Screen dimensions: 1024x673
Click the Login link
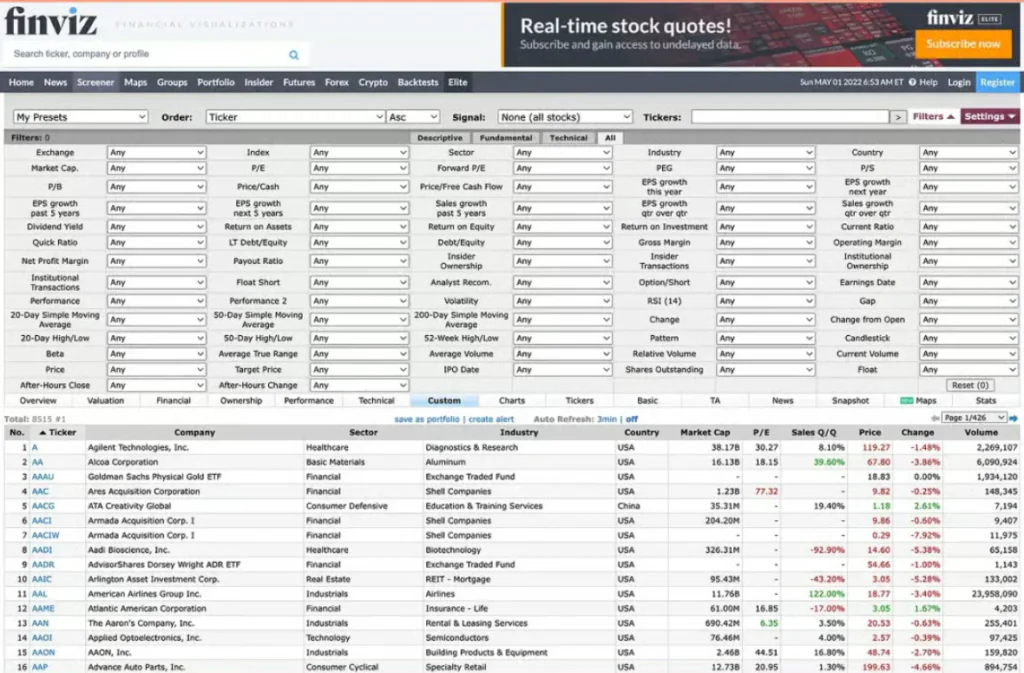[x=959, y=82]
